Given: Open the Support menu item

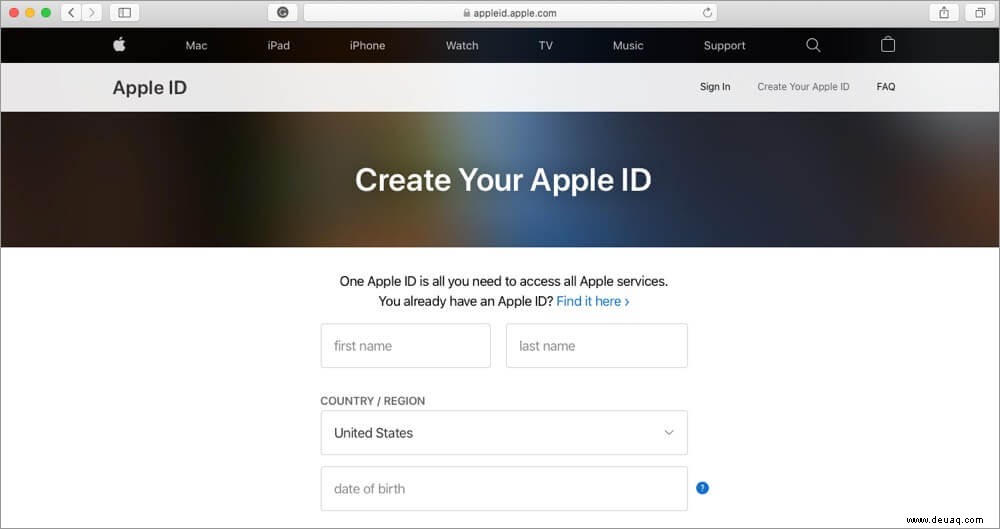Looking at the screenshot, I should pos(724,45).
